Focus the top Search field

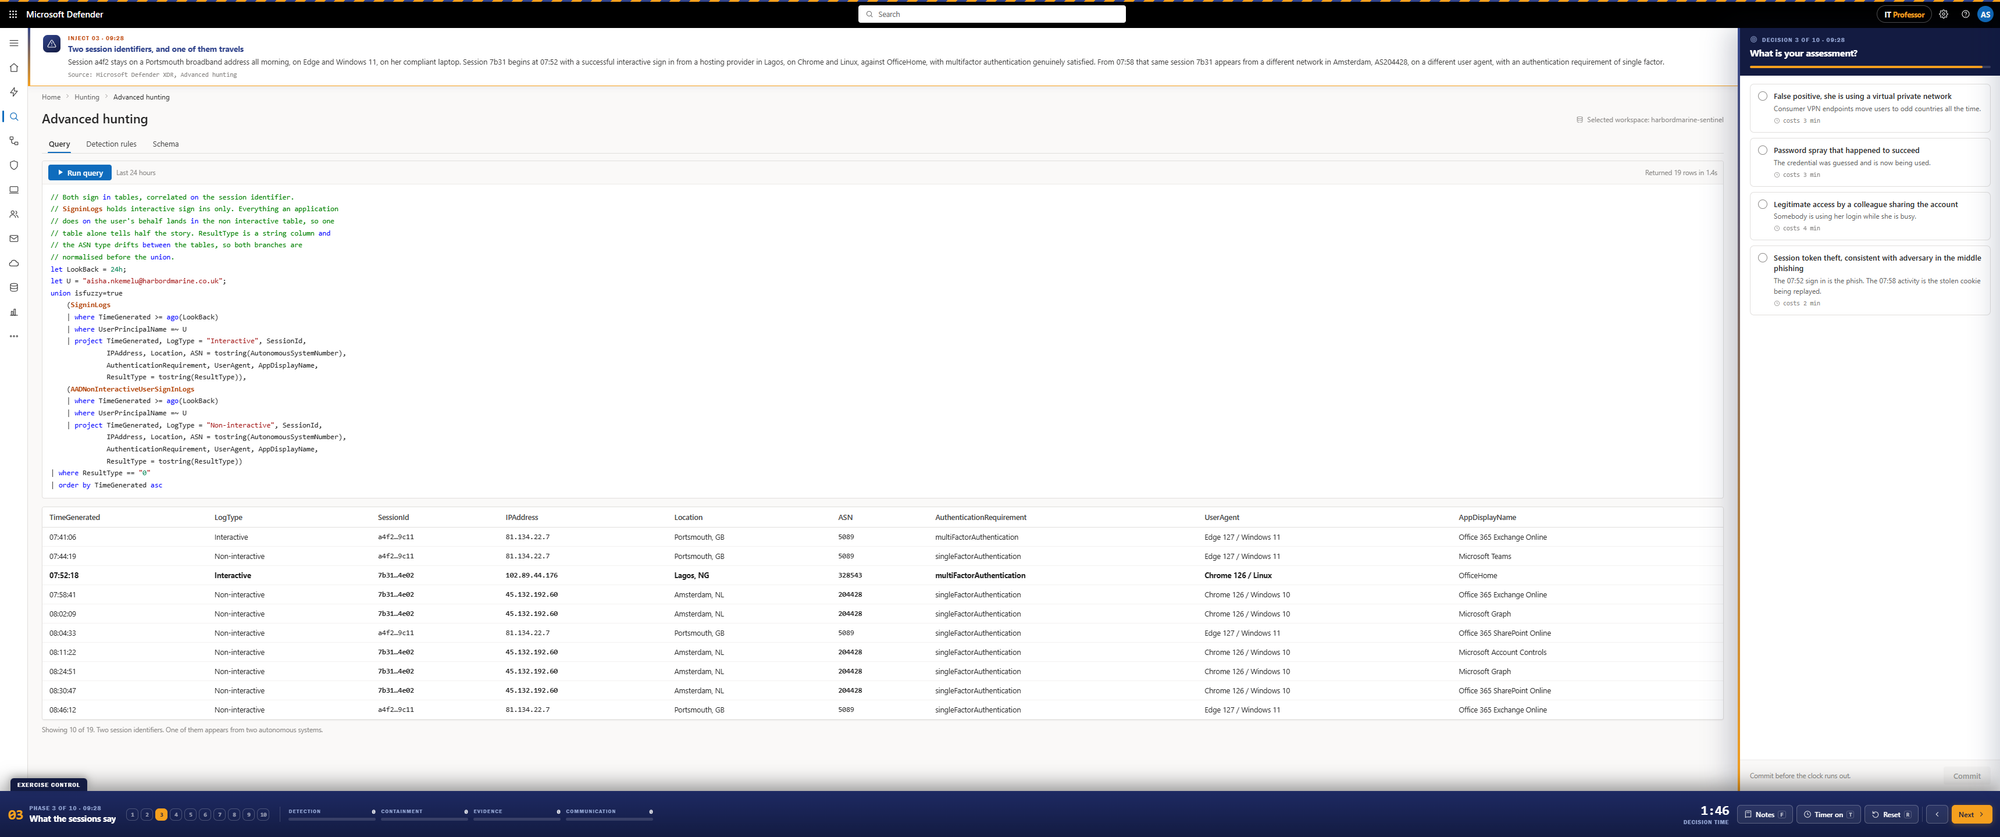pos(992,14)
